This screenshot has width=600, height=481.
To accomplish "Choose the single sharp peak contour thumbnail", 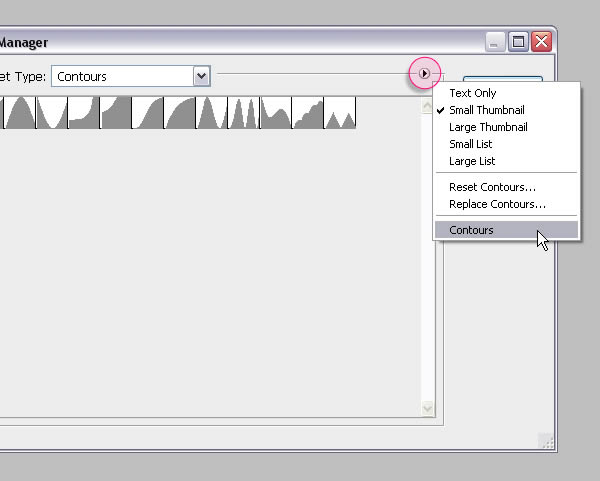I will tap(212, 113).
